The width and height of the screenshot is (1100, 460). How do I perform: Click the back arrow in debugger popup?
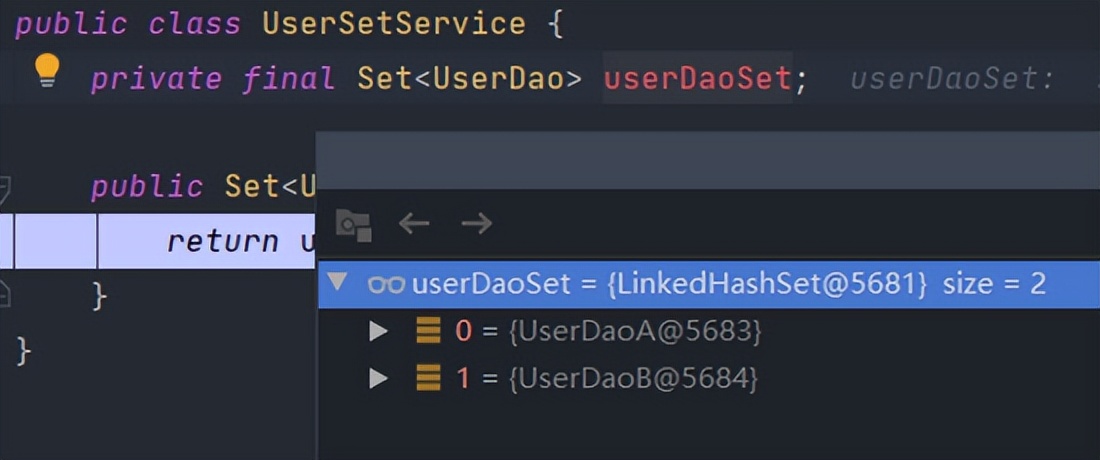tap(414, 223)
